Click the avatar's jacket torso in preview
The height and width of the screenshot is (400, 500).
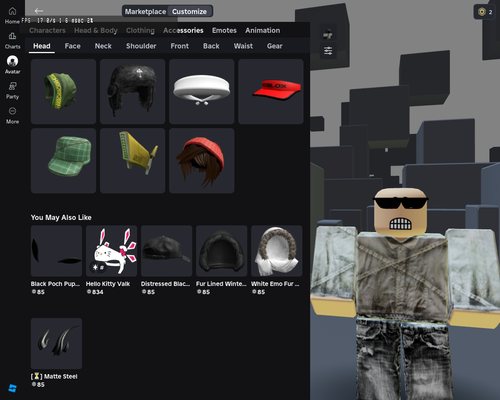(401, 277)
